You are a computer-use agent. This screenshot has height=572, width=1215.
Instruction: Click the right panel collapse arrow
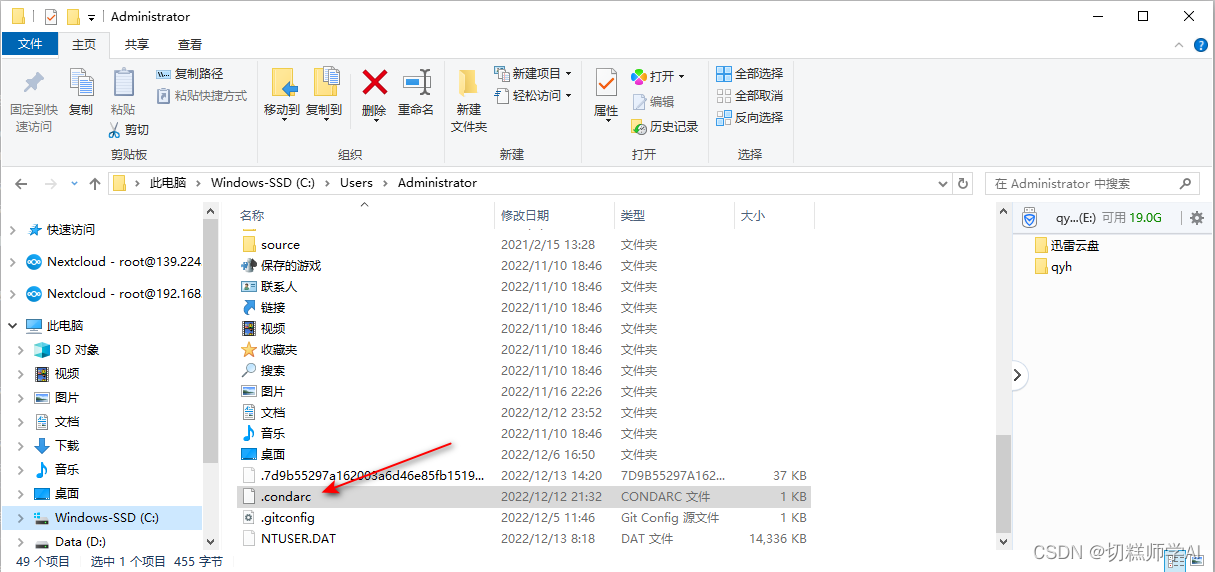click(x=1017, y=376)
